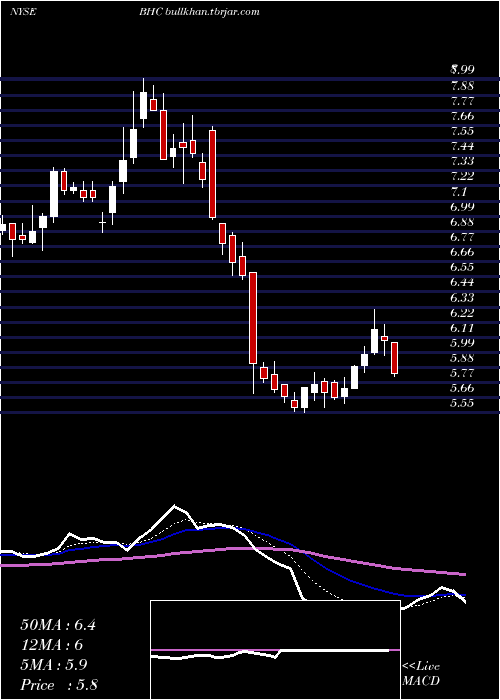500x700 pixels.
Task: Click the NYSE exchange label
Action: [x=22, y=12]
